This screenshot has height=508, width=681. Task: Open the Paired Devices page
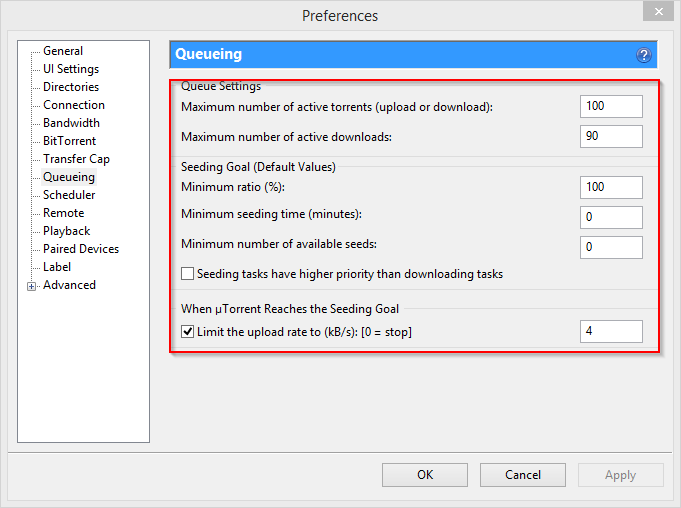(81, 249)
